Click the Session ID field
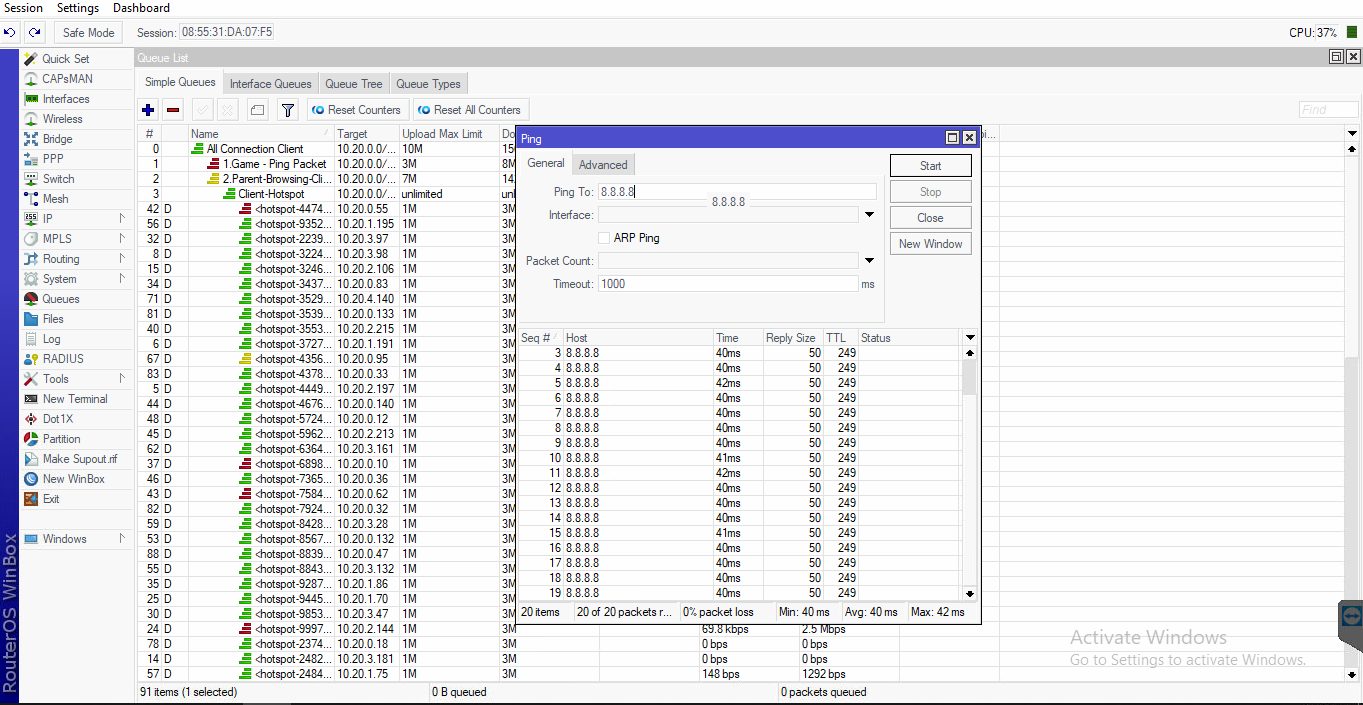Viewport: 1363px width, 705px height. coord(227,33)
